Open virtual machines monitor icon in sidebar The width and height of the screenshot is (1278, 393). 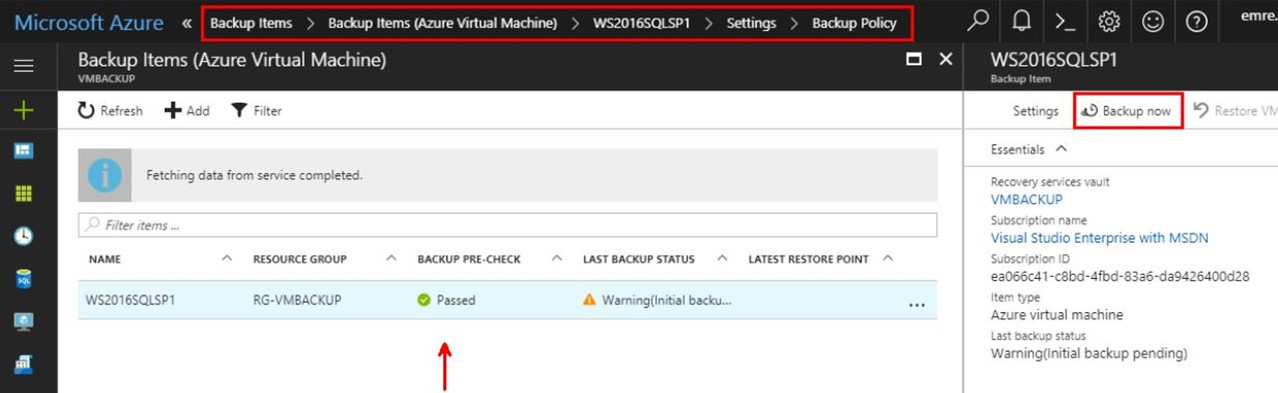(23, 322)
